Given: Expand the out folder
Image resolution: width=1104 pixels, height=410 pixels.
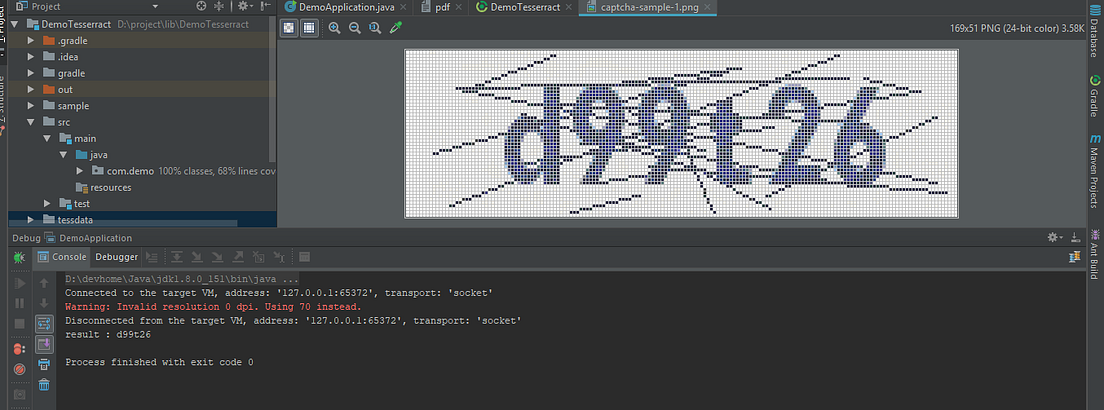Looking at the screenshot, I should coord(30,89).
